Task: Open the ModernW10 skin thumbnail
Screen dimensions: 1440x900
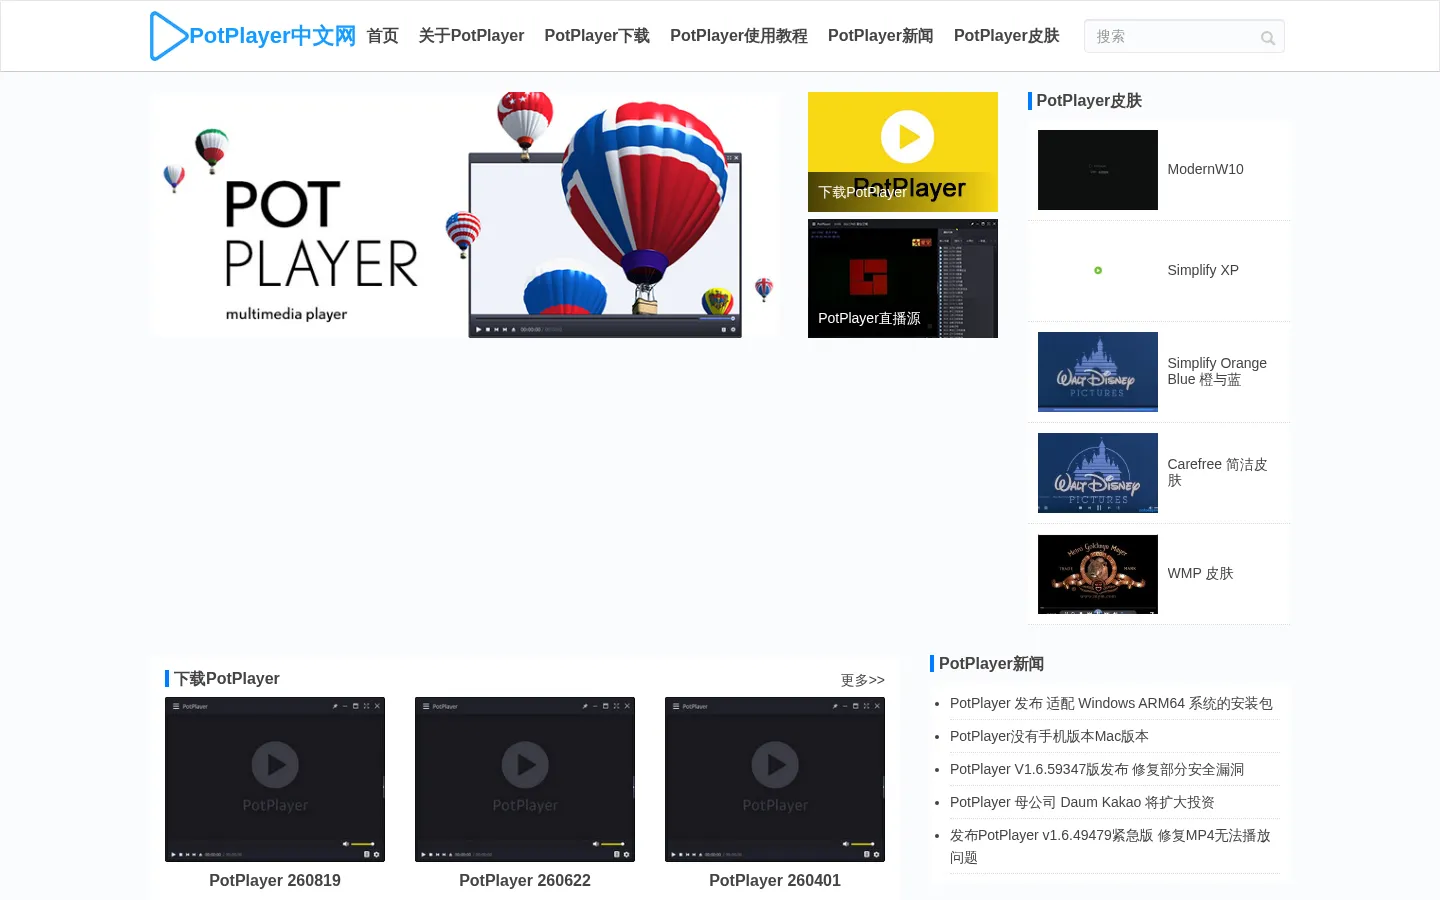Action: pyautogui.click(x=1098, y=170)
